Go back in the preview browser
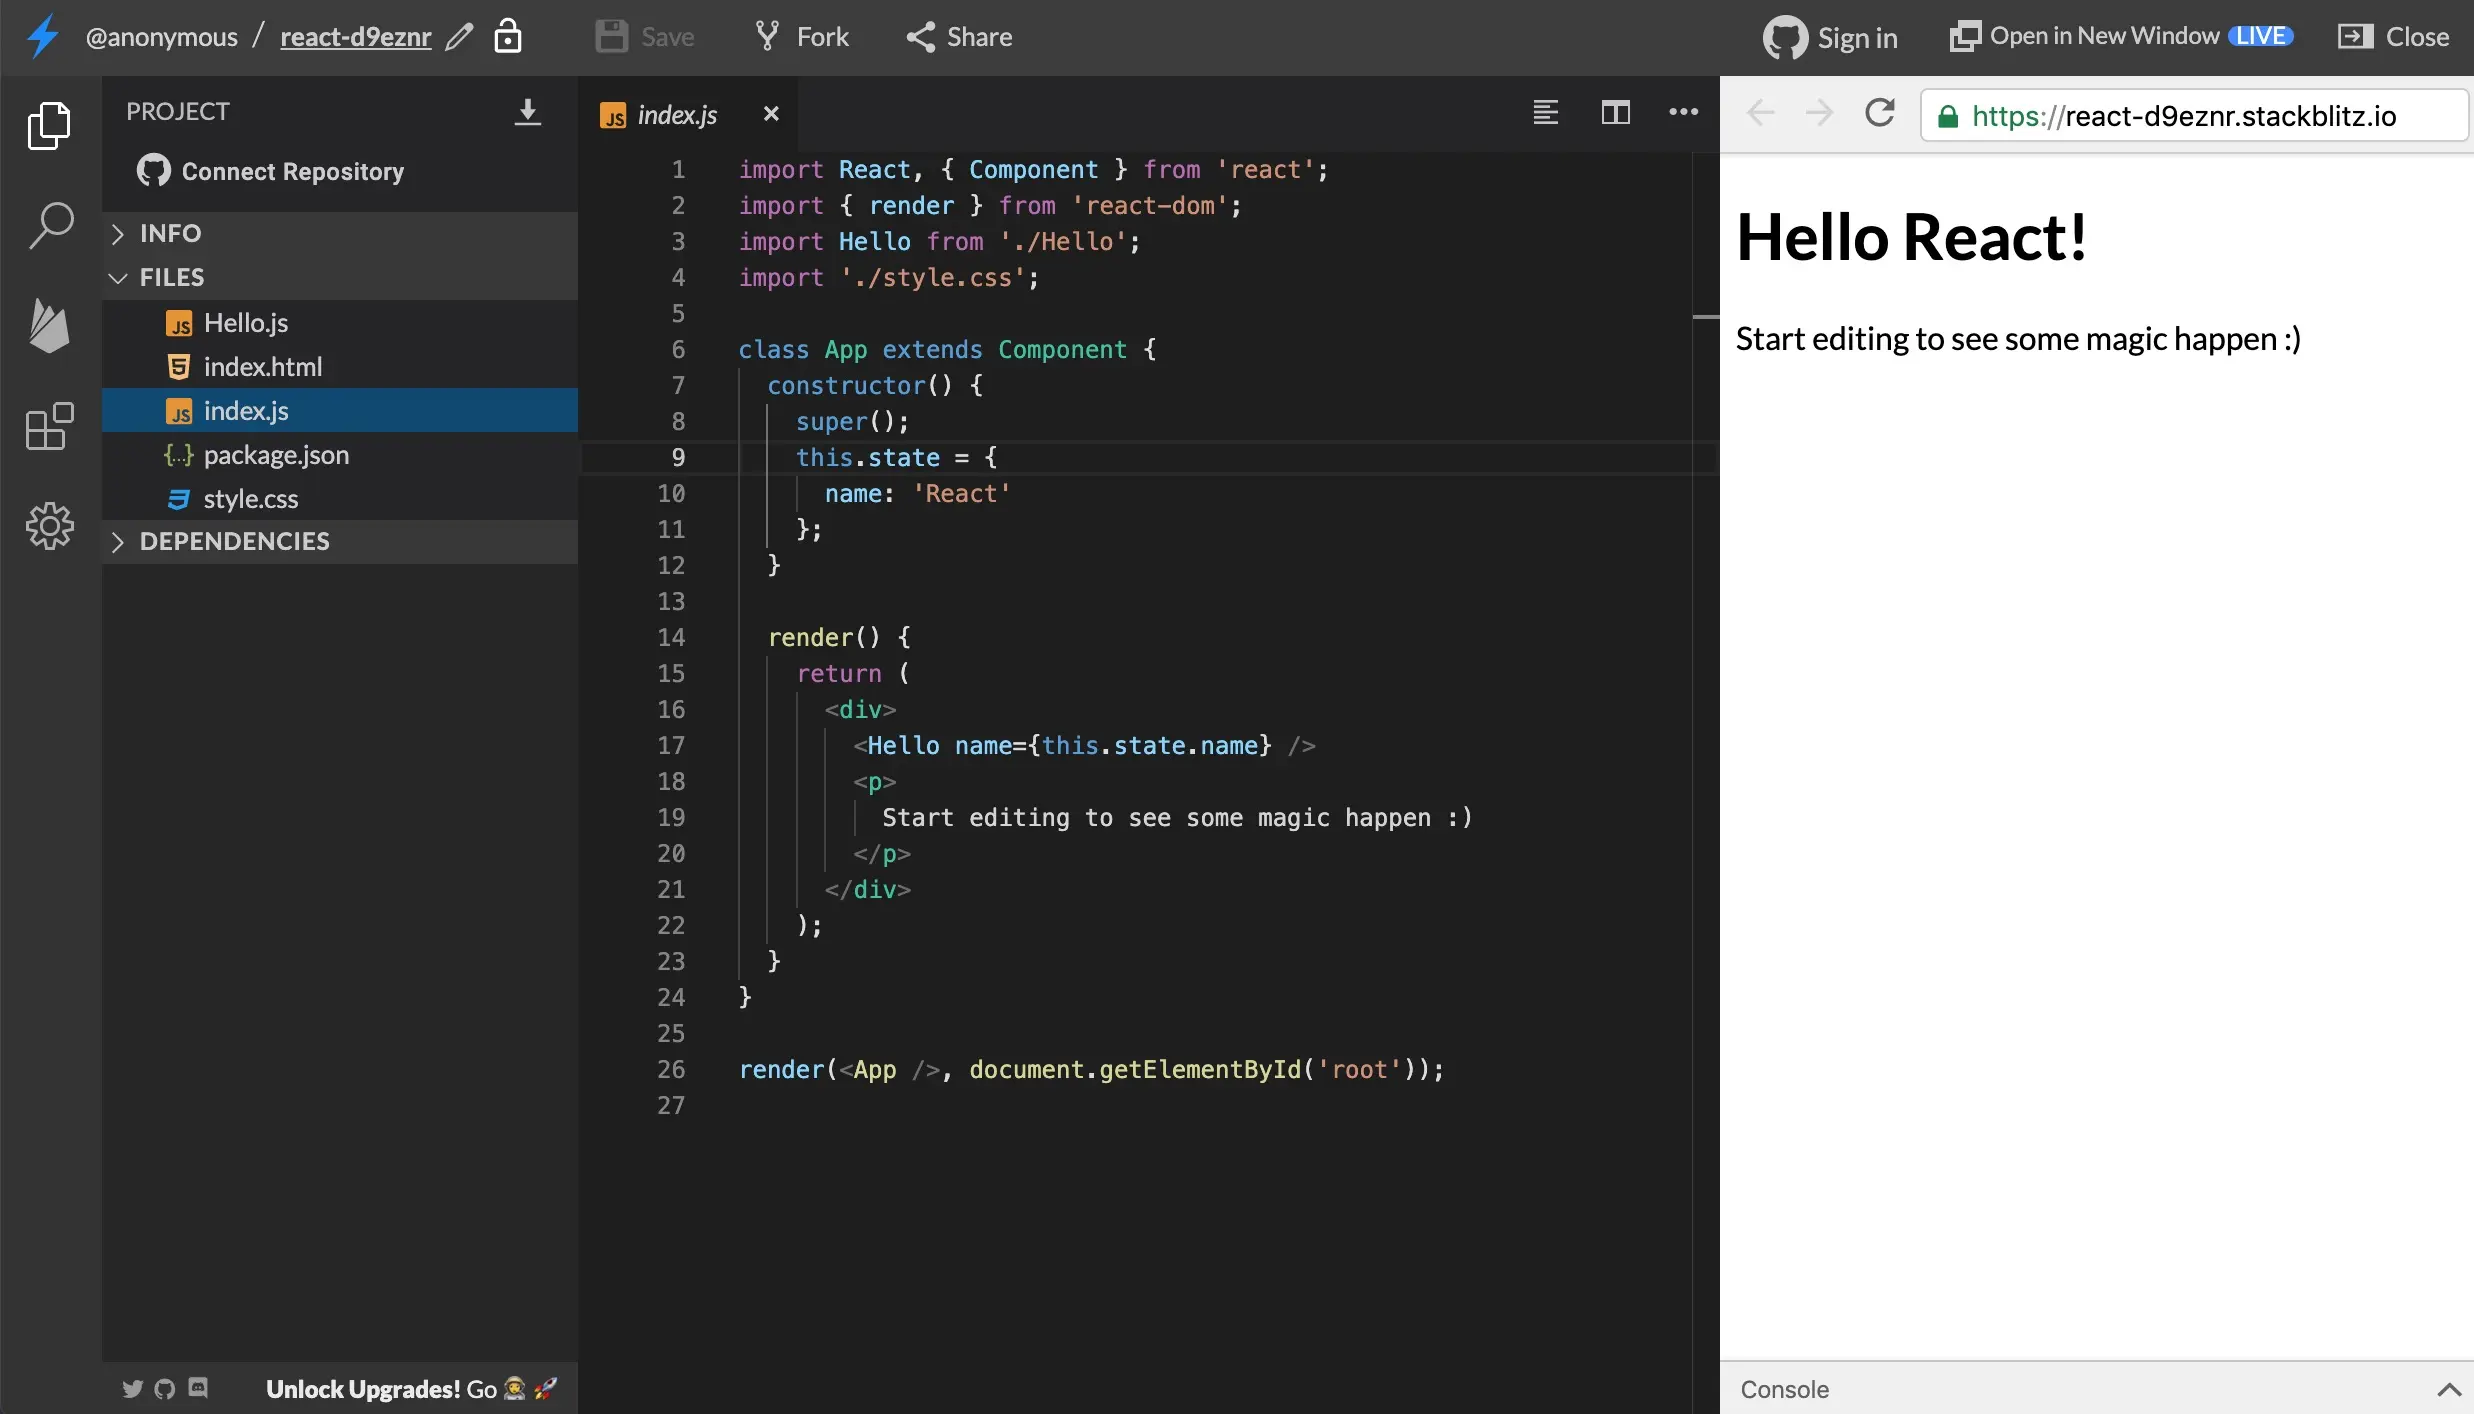This screenshot has height=1414, width=2474. (x=1761, y=113)
